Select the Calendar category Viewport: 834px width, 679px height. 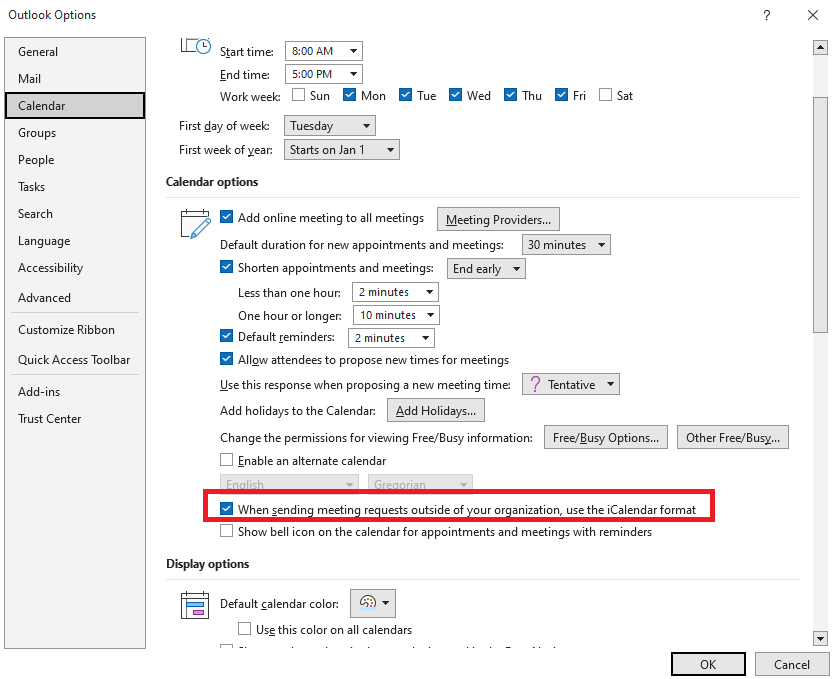pyautogui.click(x=75, y=106)
